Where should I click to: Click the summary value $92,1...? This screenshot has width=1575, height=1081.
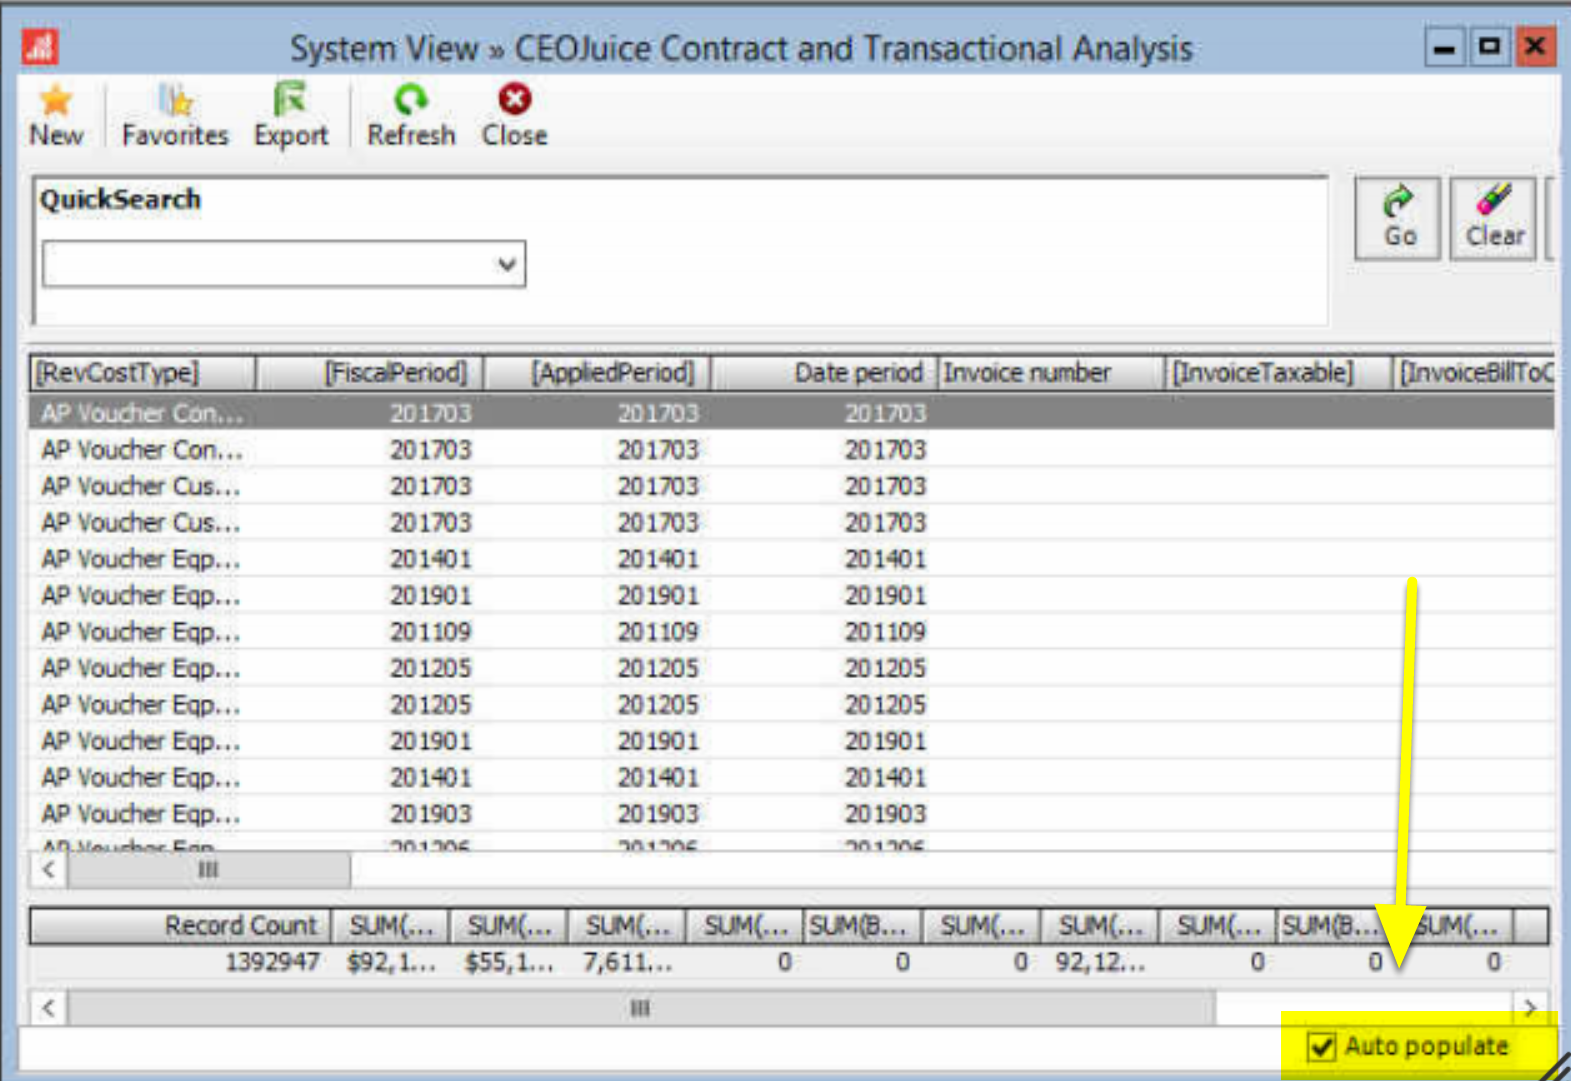coord(391,962)
